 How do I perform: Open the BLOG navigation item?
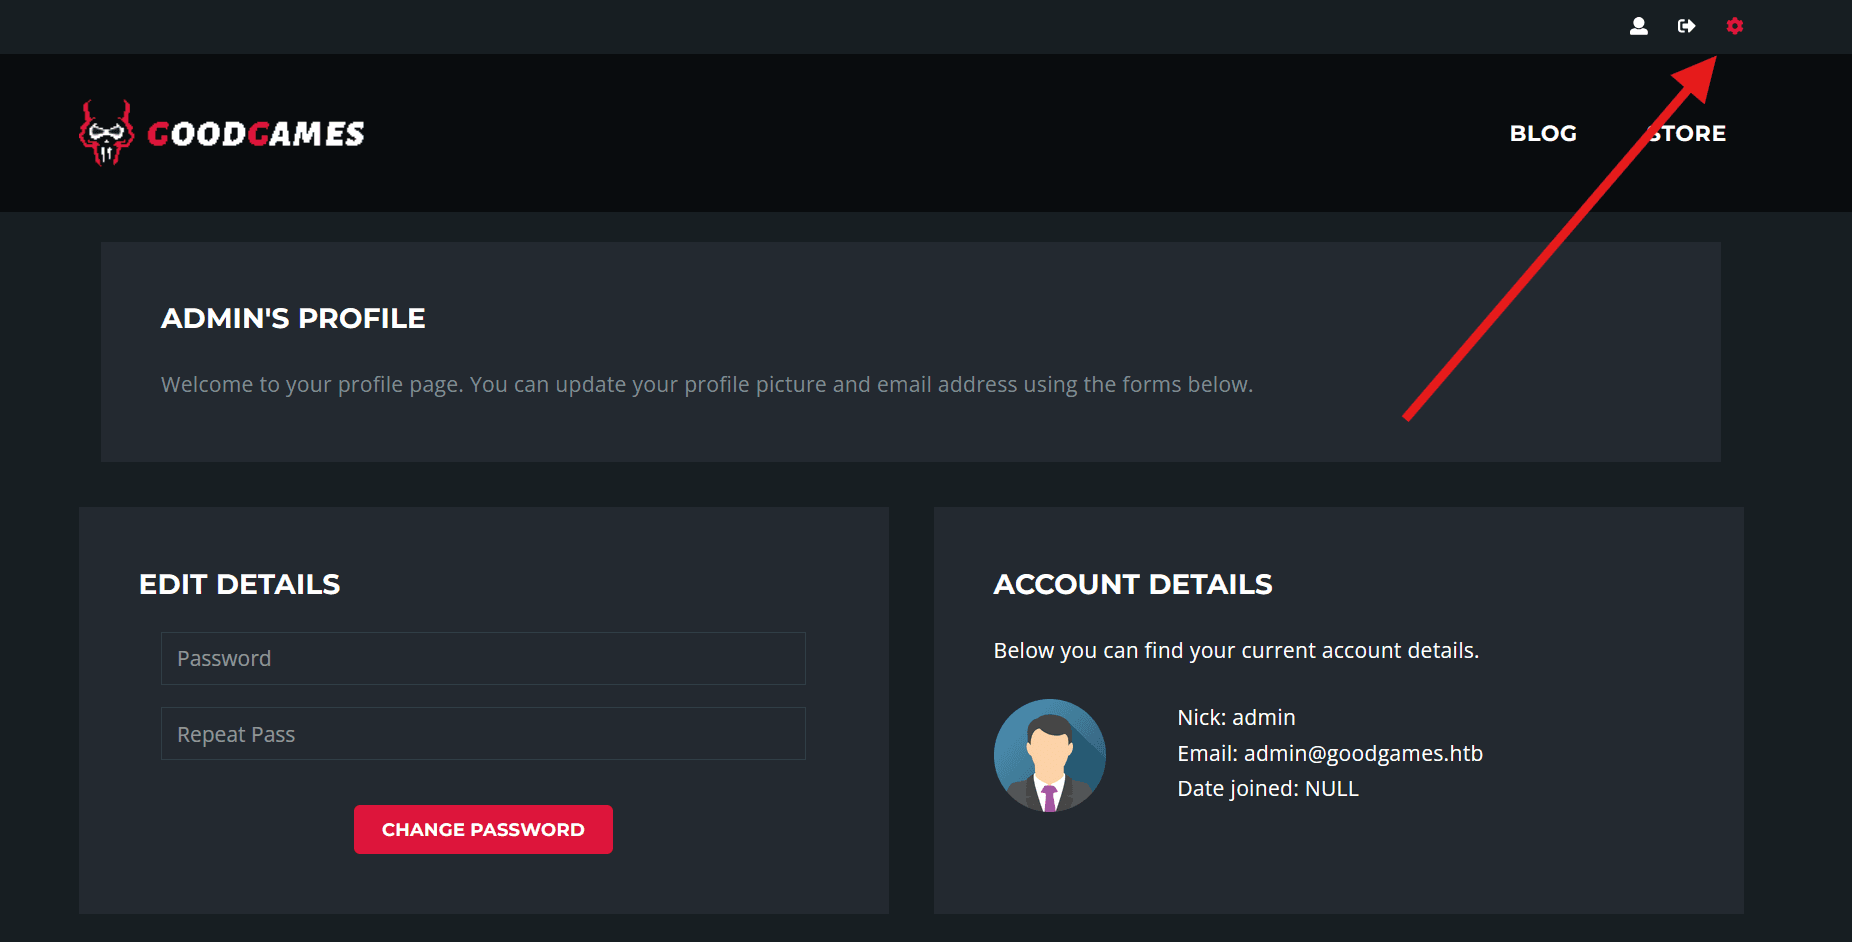(1543, 132)
